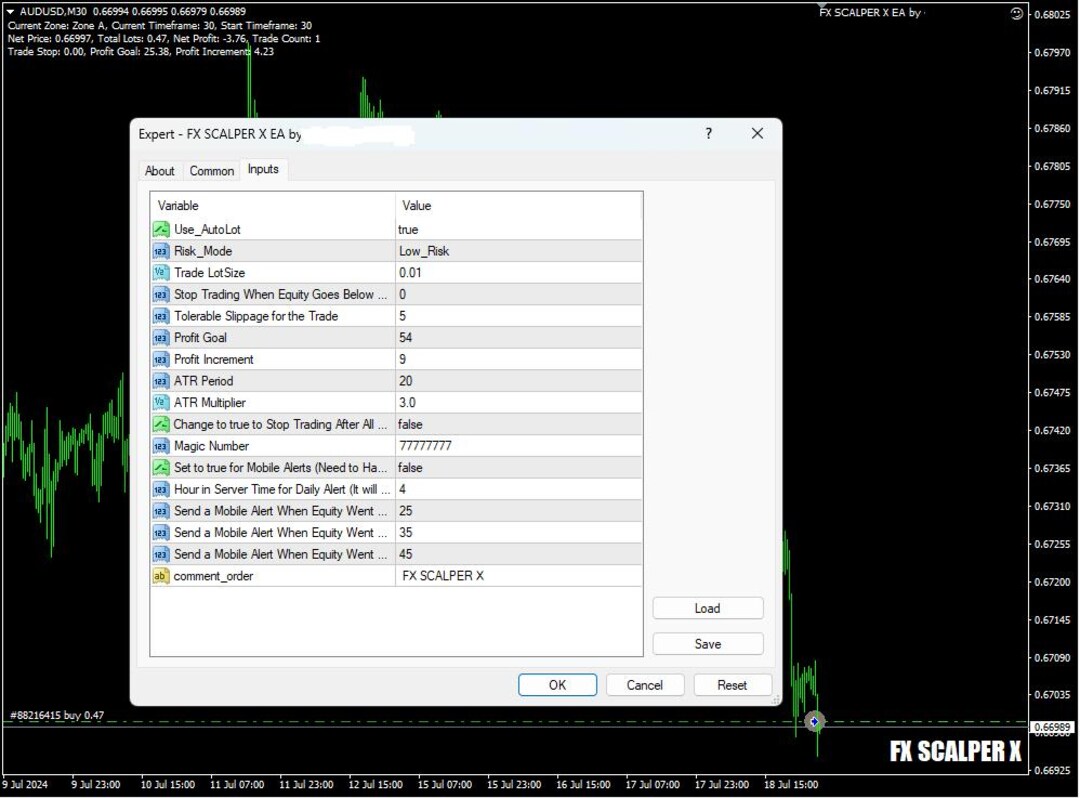Select the 123 icon next to Magic Number
Viewport: 1080px width, 798px height.
(x=161, y=446)
